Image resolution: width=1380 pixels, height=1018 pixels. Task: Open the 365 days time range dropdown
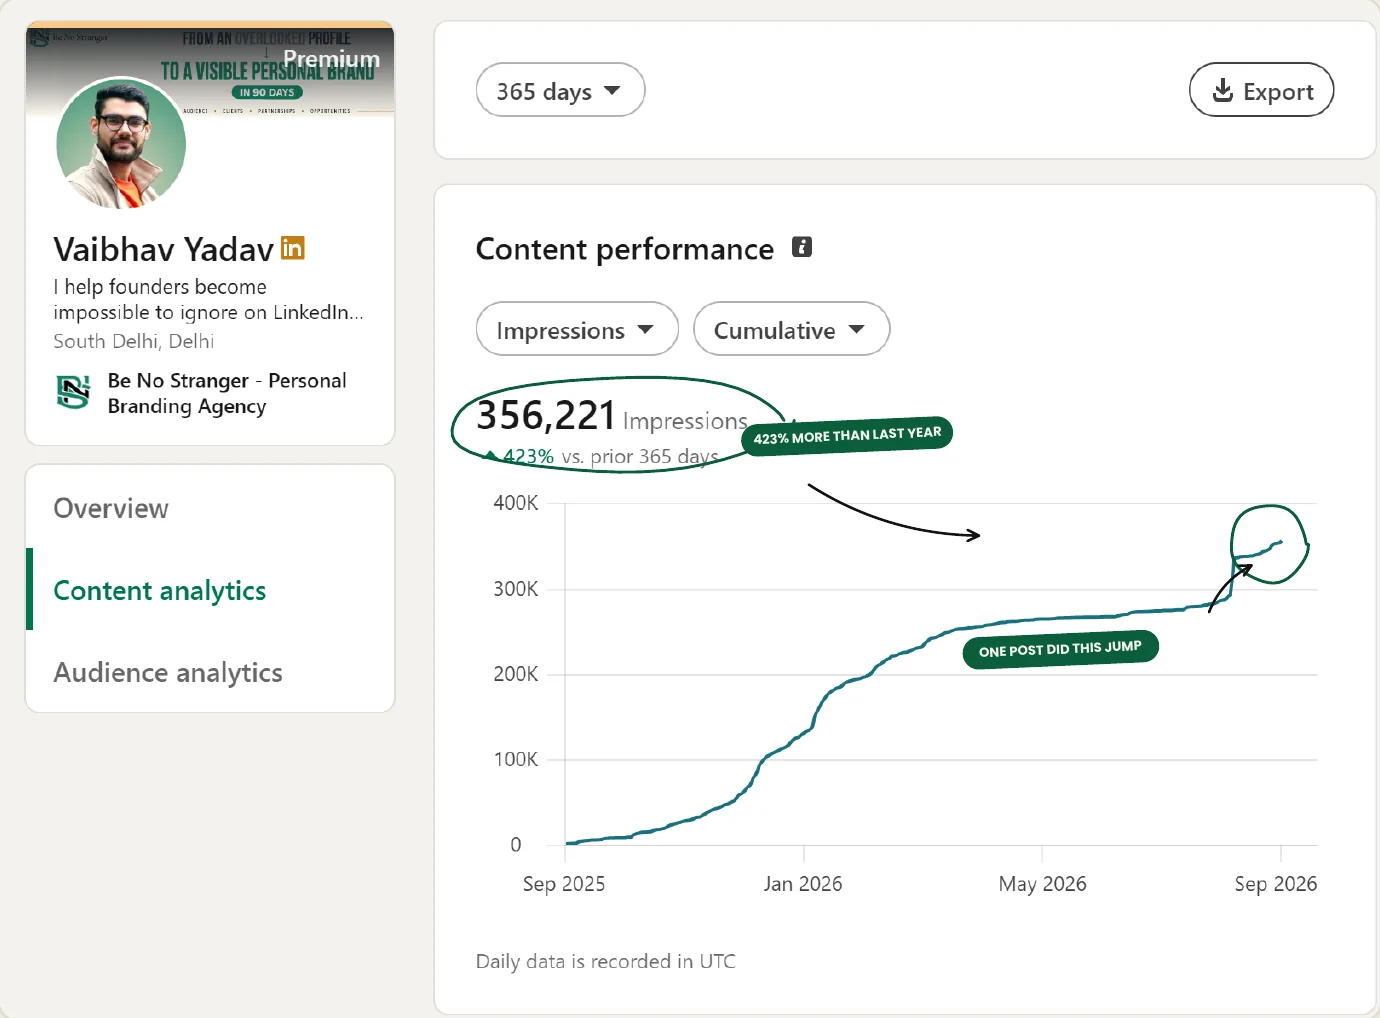click(560, 91)
